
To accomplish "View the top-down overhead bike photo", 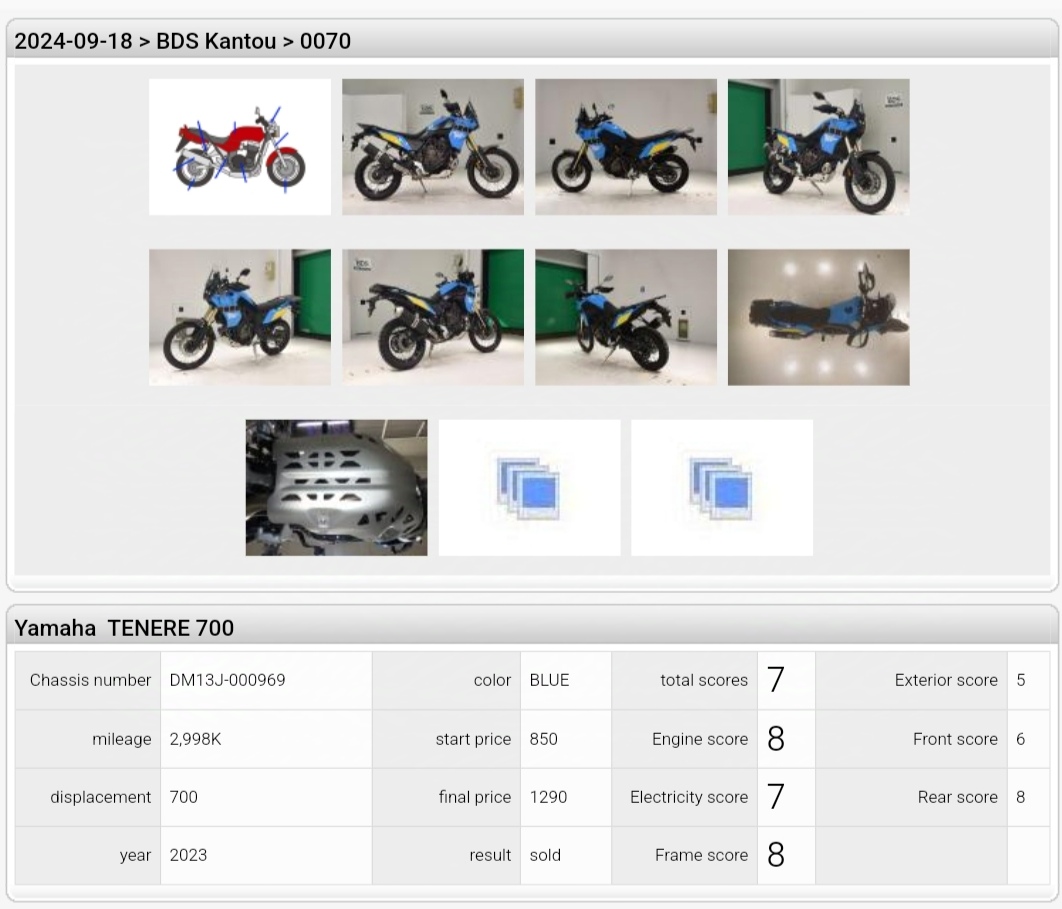I will click(x=818, y=317).
